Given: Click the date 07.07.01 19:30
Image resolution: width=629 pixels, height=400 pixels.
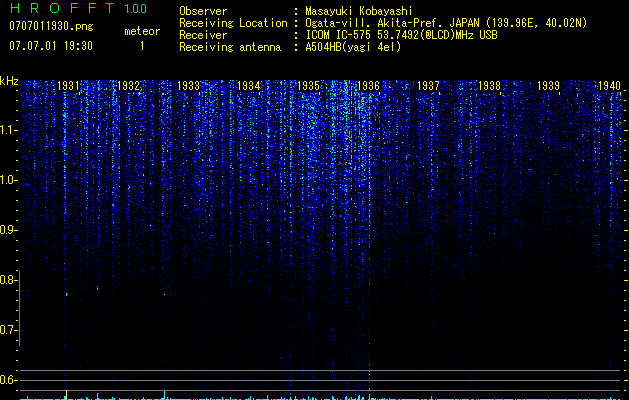Looking at the screenshot, I should [x=51, y=46].
